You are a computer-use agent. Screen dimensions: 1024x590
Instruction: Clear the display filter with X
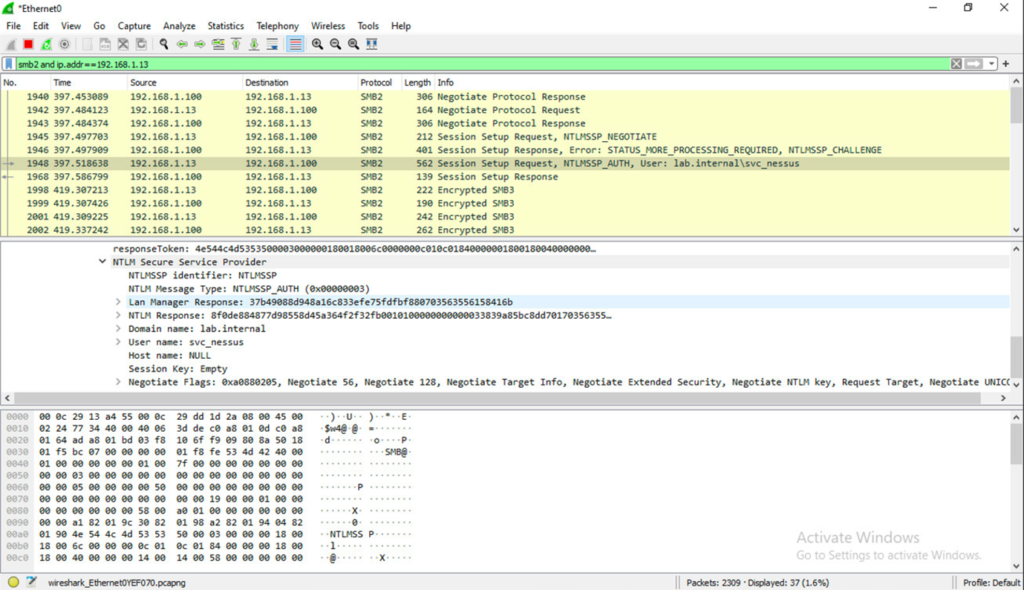click(x=956, y=64)
